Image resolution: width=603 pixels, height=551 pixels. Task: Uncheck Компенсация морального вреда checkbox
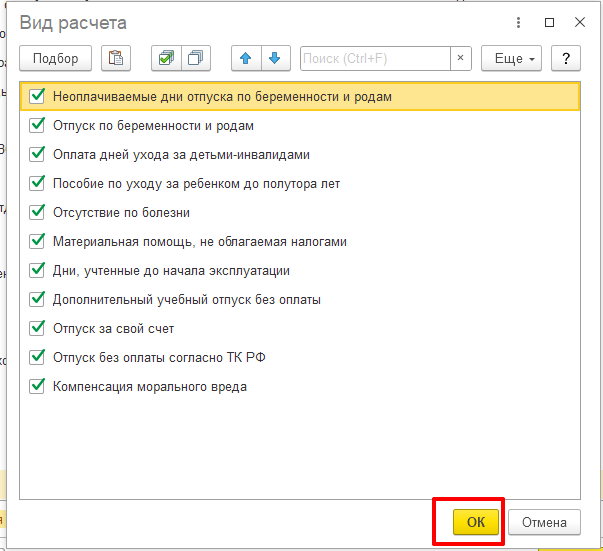click(x=37, y=386)
